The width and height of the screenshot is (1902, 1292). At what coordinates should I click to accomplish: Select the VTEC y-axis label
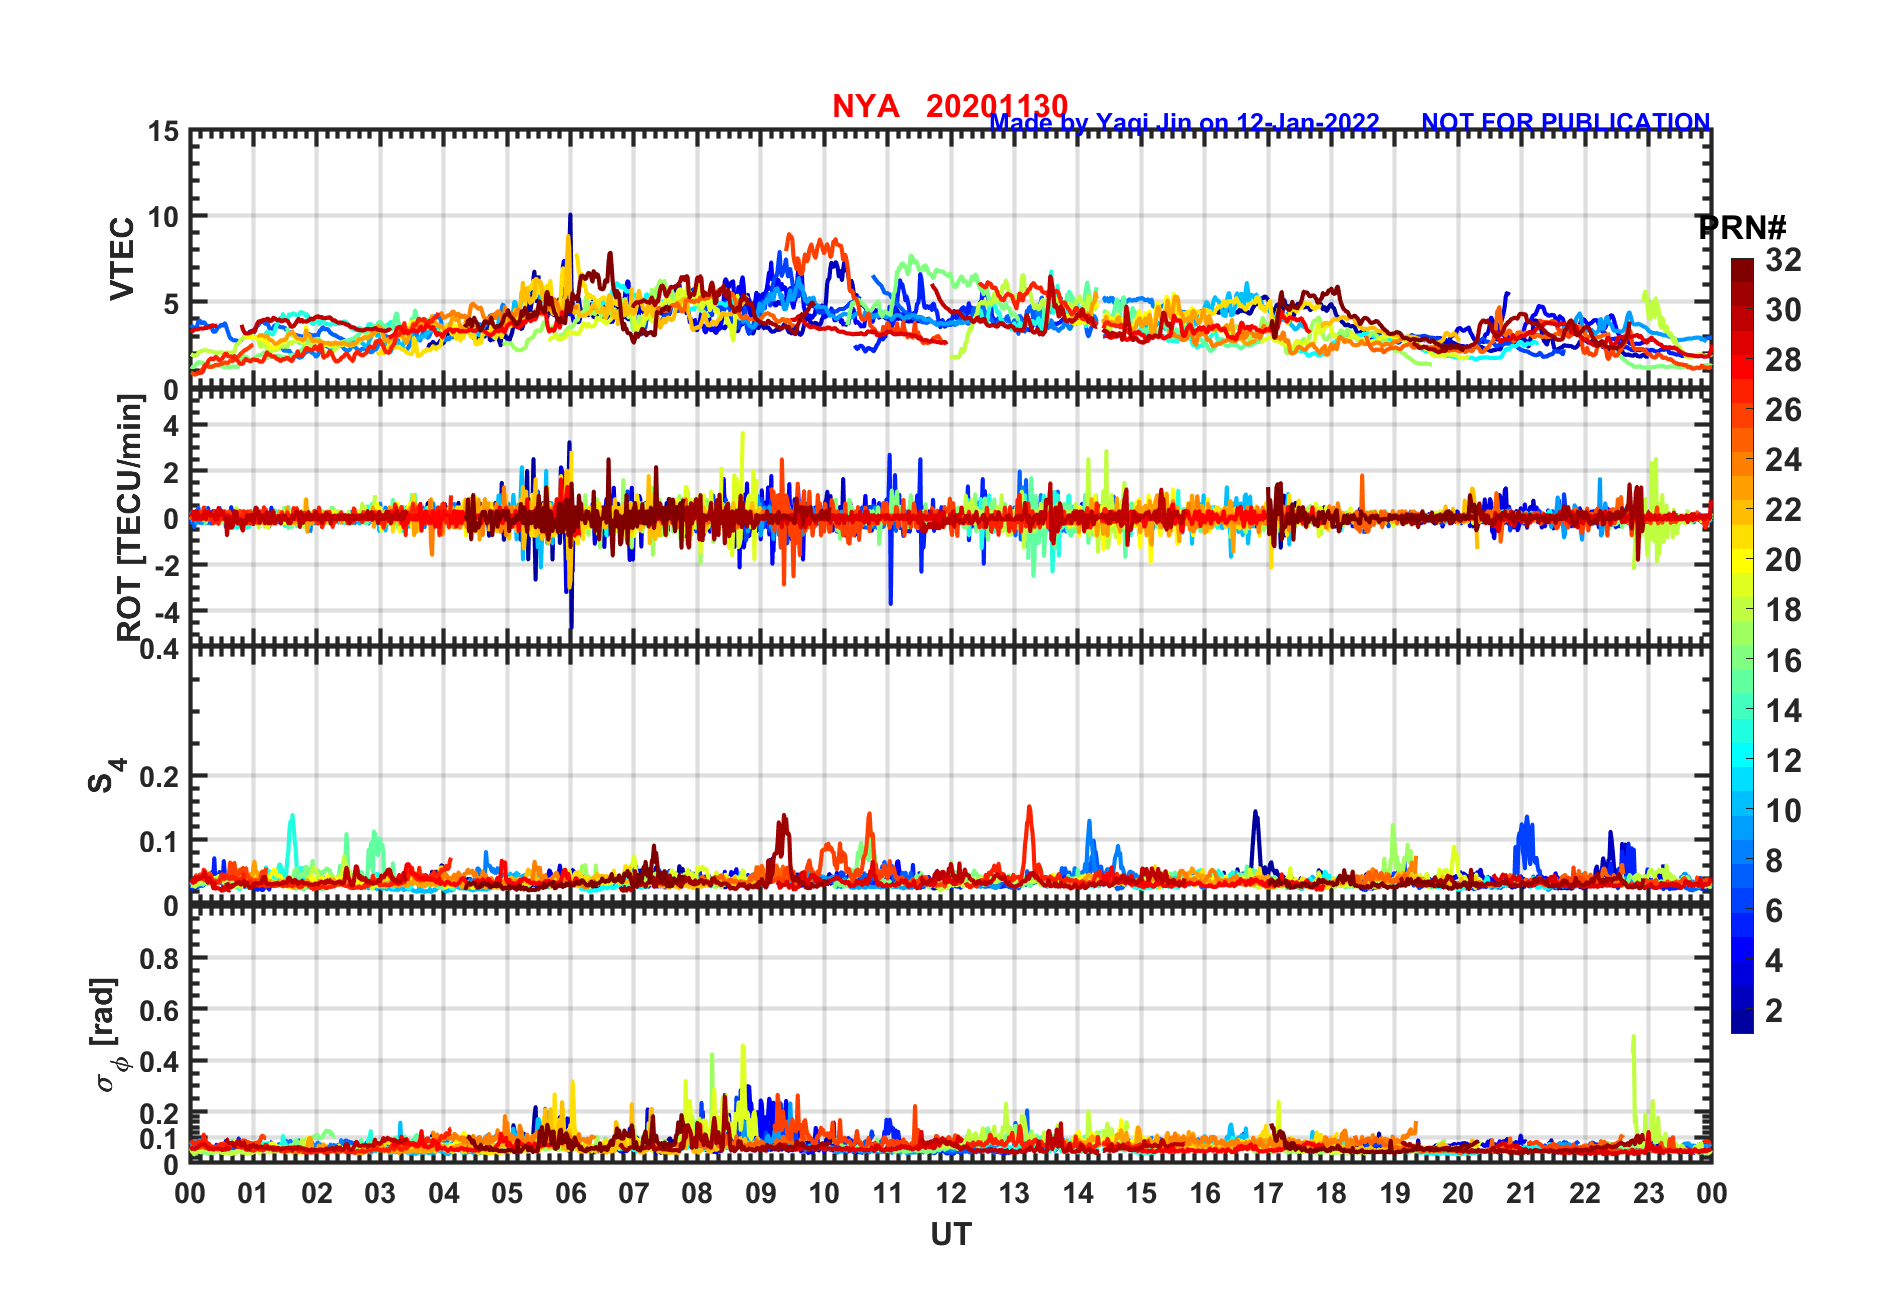click(122, 258)
